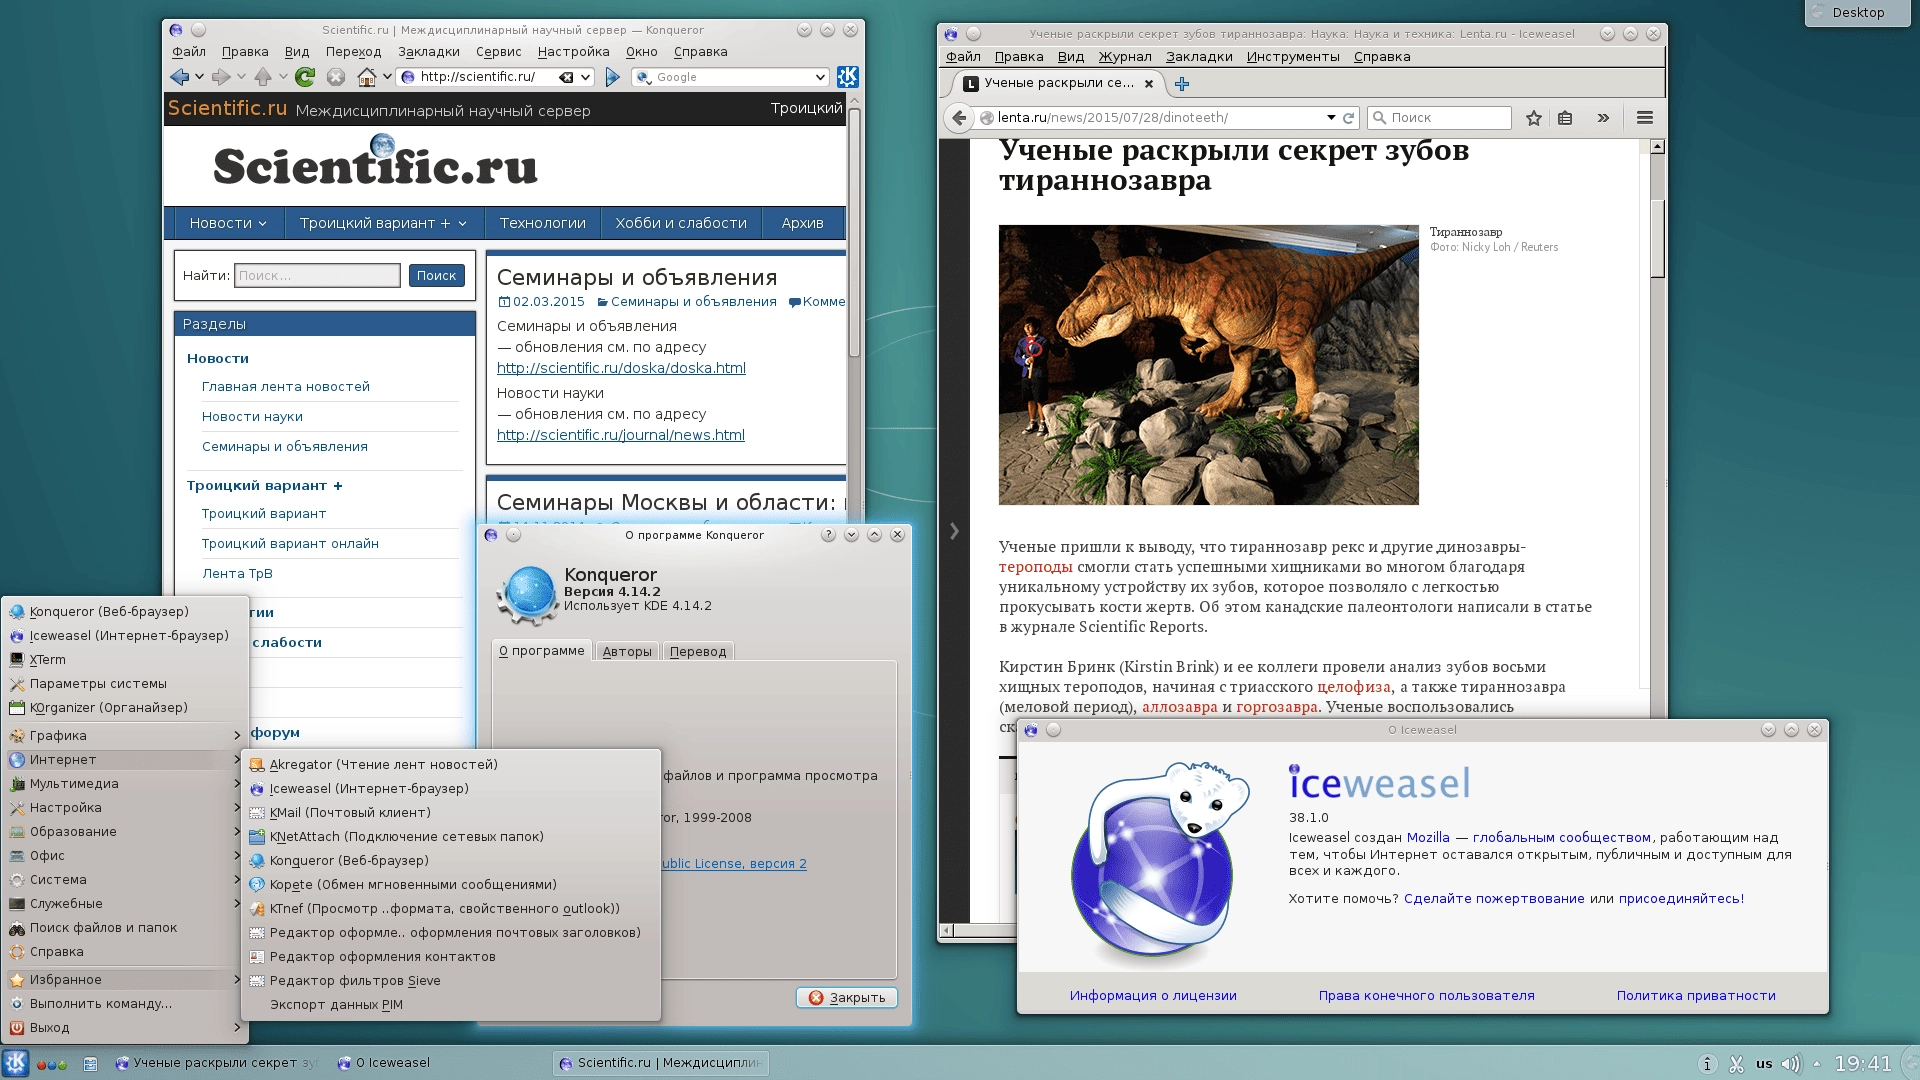Screen dimensions: 1920x1080
Task: Go back in Konqueror toolbar
Action: pyautogui.click(x=180, y=77)
